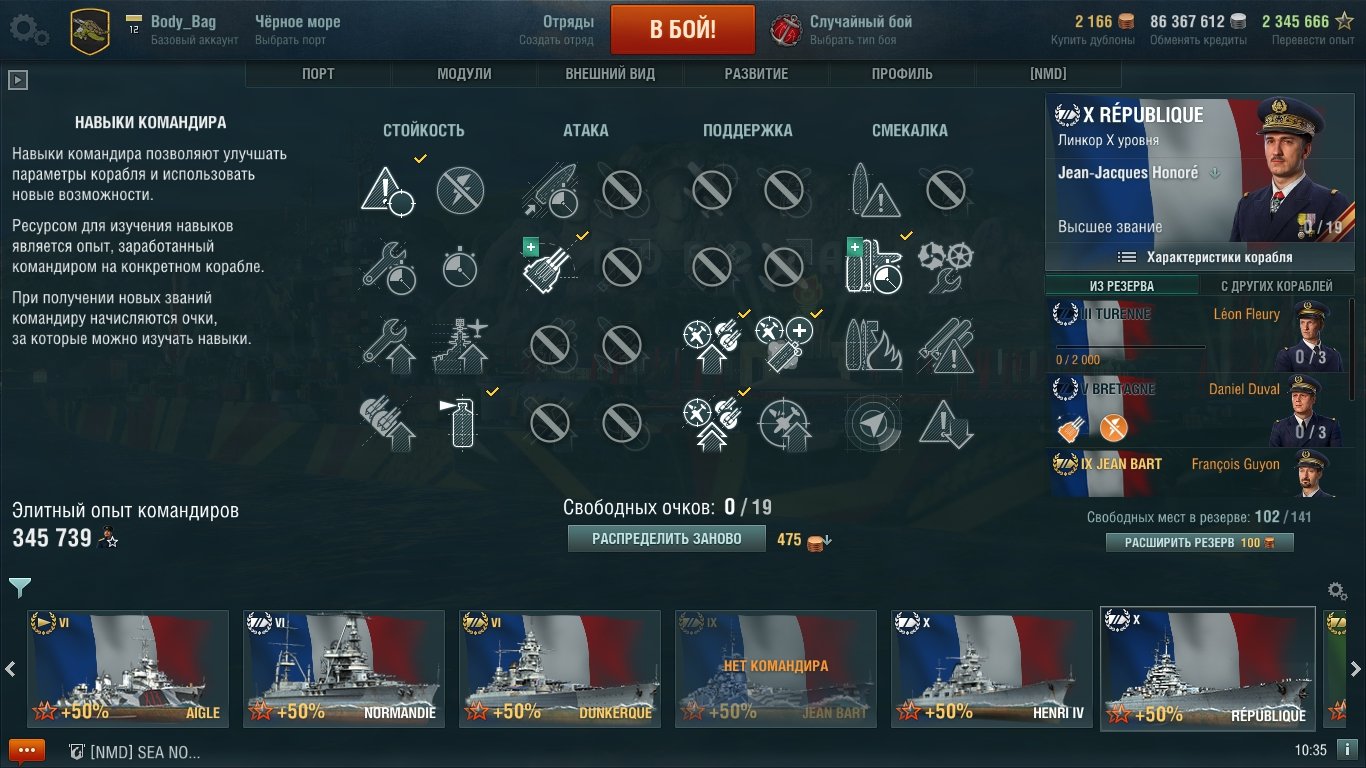1366x768 pixels.
Task: Switch to the МОДУЛИ tab
Action: [464, 74]
